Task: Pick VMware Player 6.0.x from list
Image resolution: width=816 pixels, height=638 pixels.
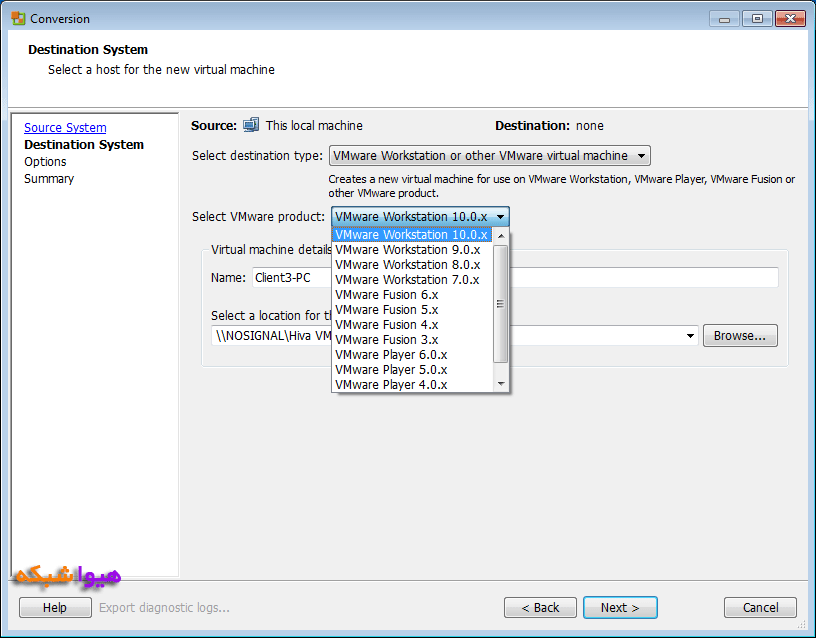Action: [x=391, y=355]
